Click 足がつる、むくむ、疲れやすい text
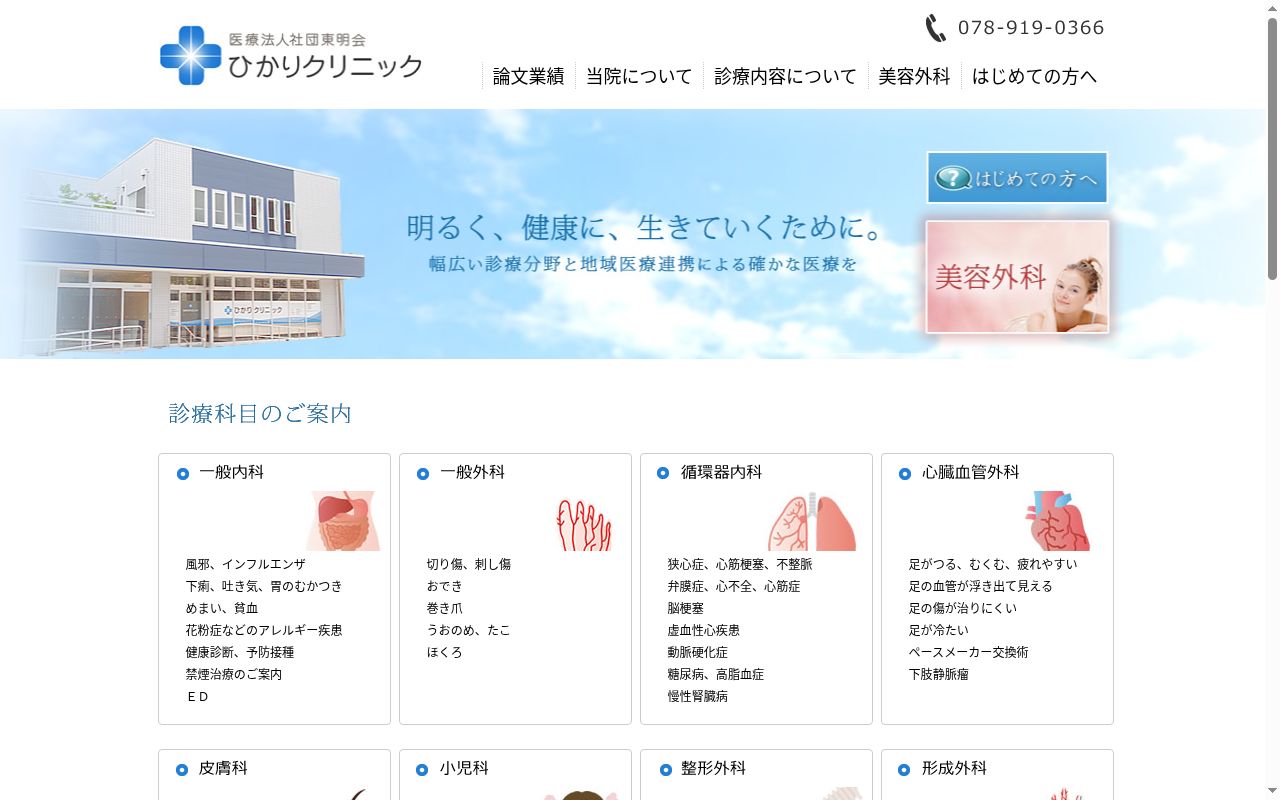Image resolution: width=1280 pixels, height=800 pixels. pos(993,564)
